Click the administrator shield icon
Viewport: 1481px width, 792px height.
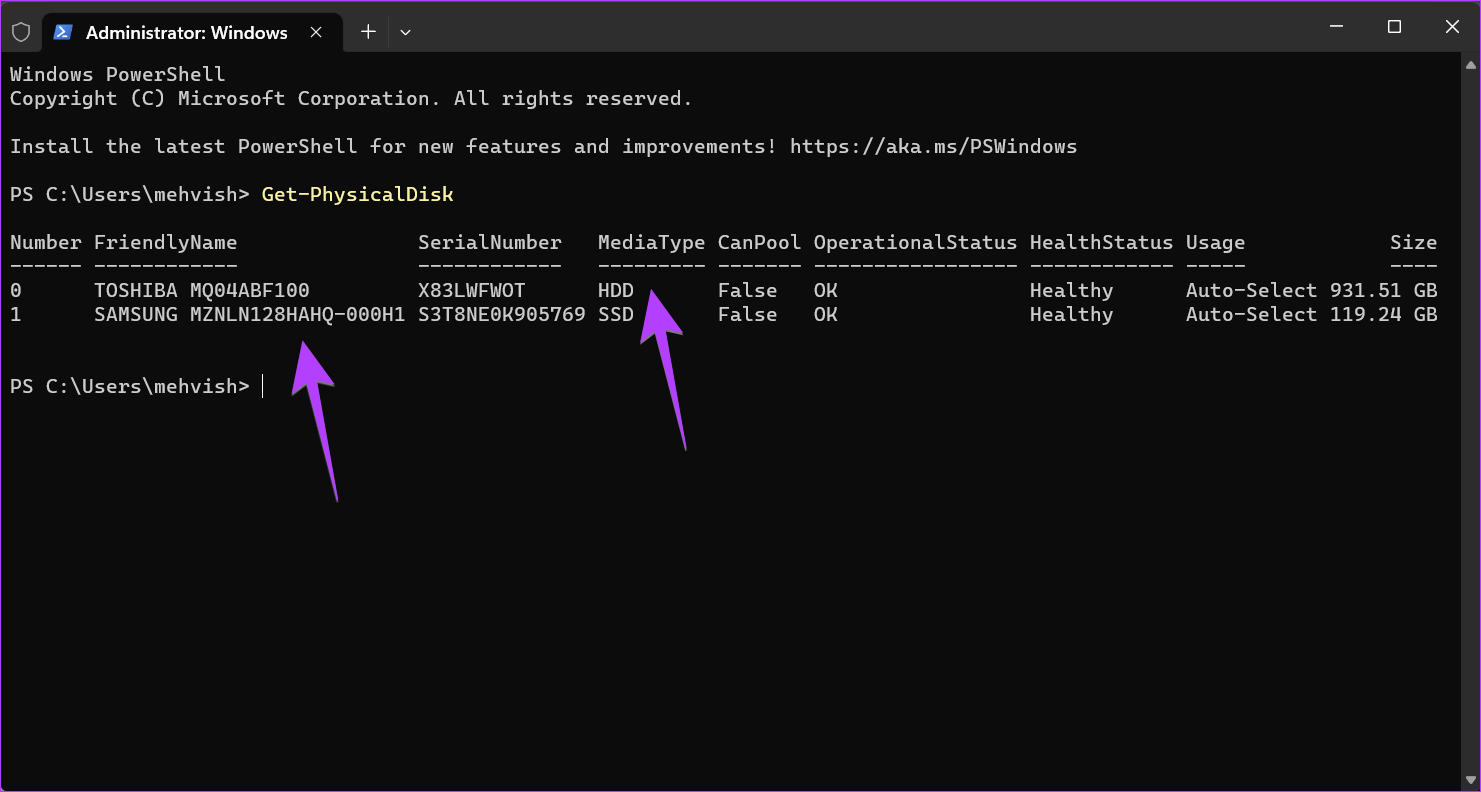coord(21,32)
